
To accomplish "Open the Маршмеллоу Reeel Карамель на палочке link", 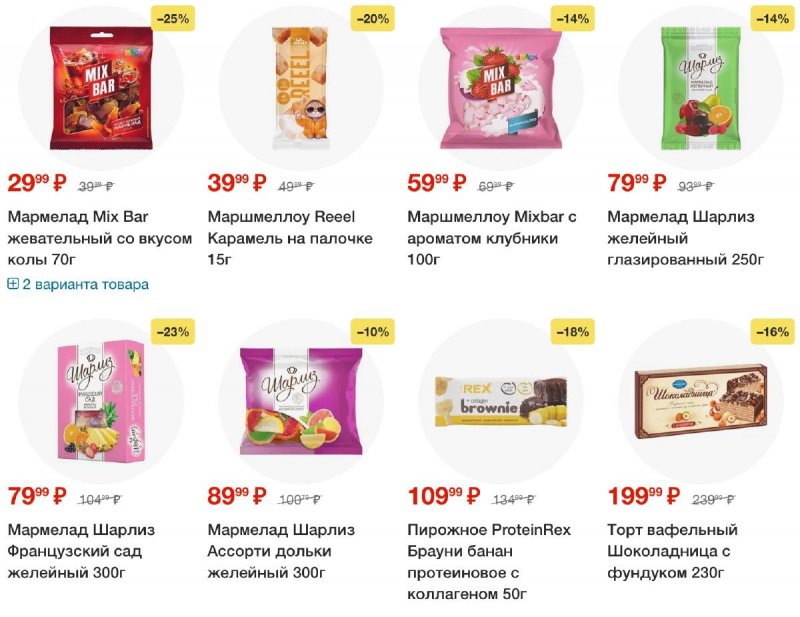I will point(290,238).
